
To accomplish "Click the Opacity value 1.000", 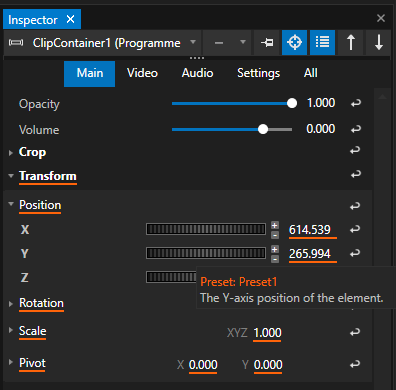I will pyautogui.click(x=321, y=103).
